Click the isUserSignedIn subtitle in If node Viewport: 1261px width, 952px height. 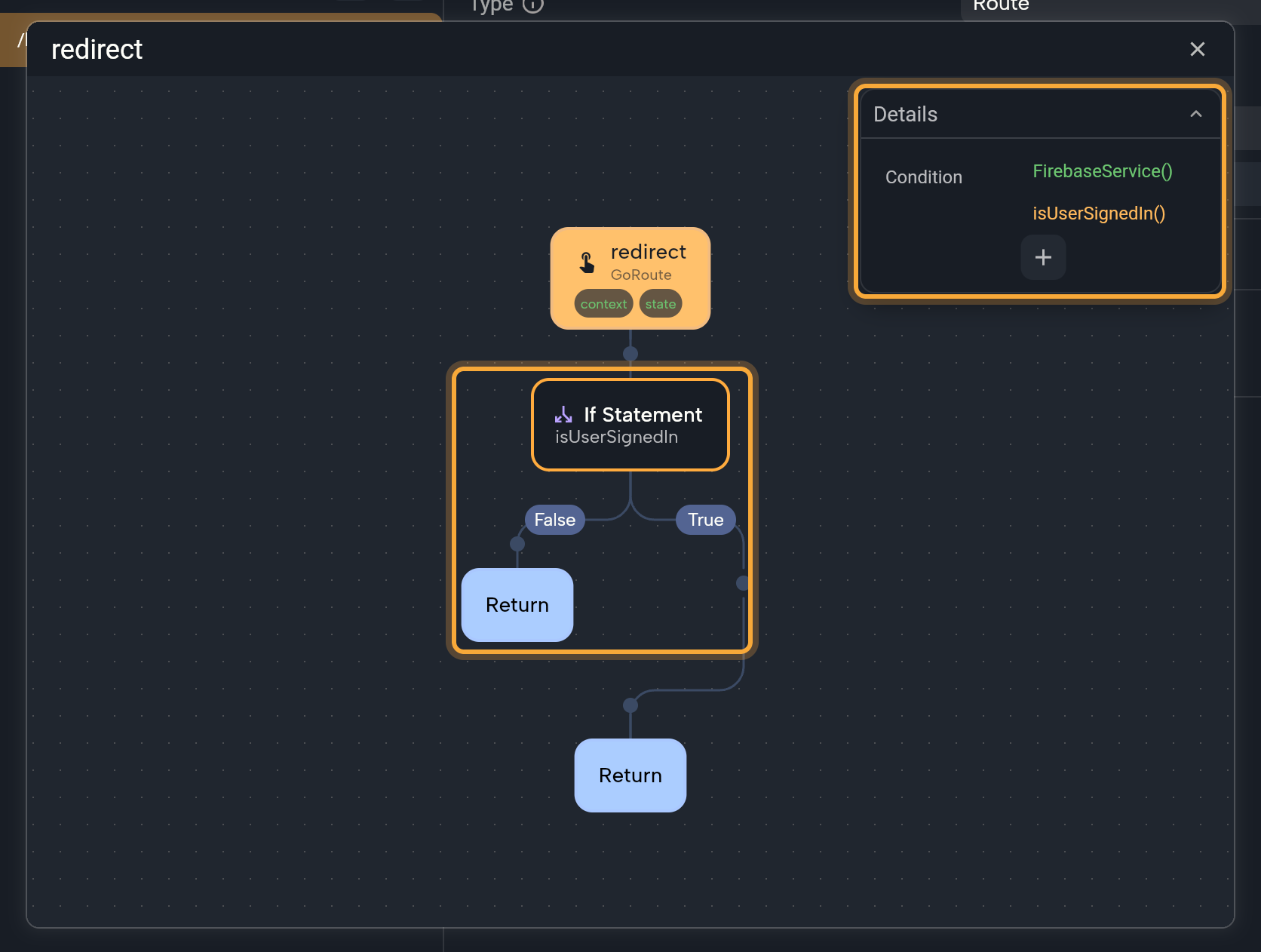617,437
